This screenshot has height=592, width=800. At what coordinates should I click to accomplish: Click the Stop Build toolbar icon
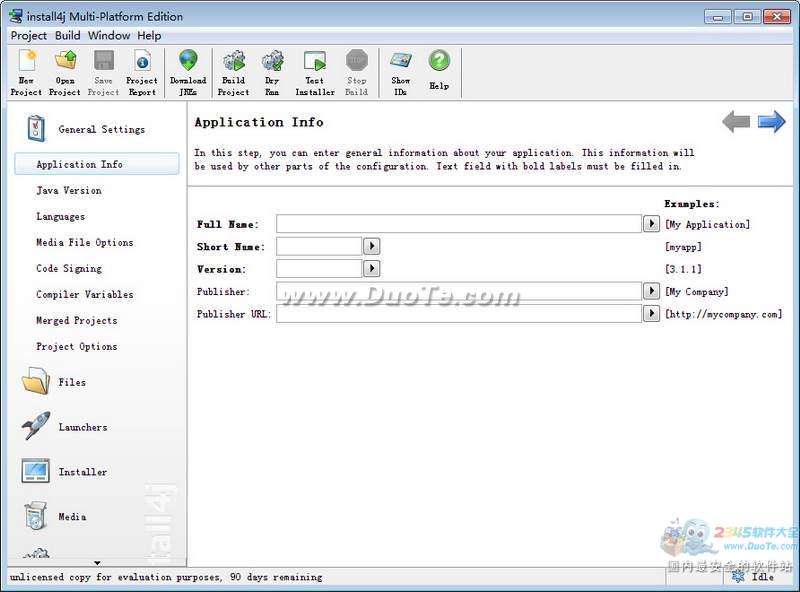357,60
